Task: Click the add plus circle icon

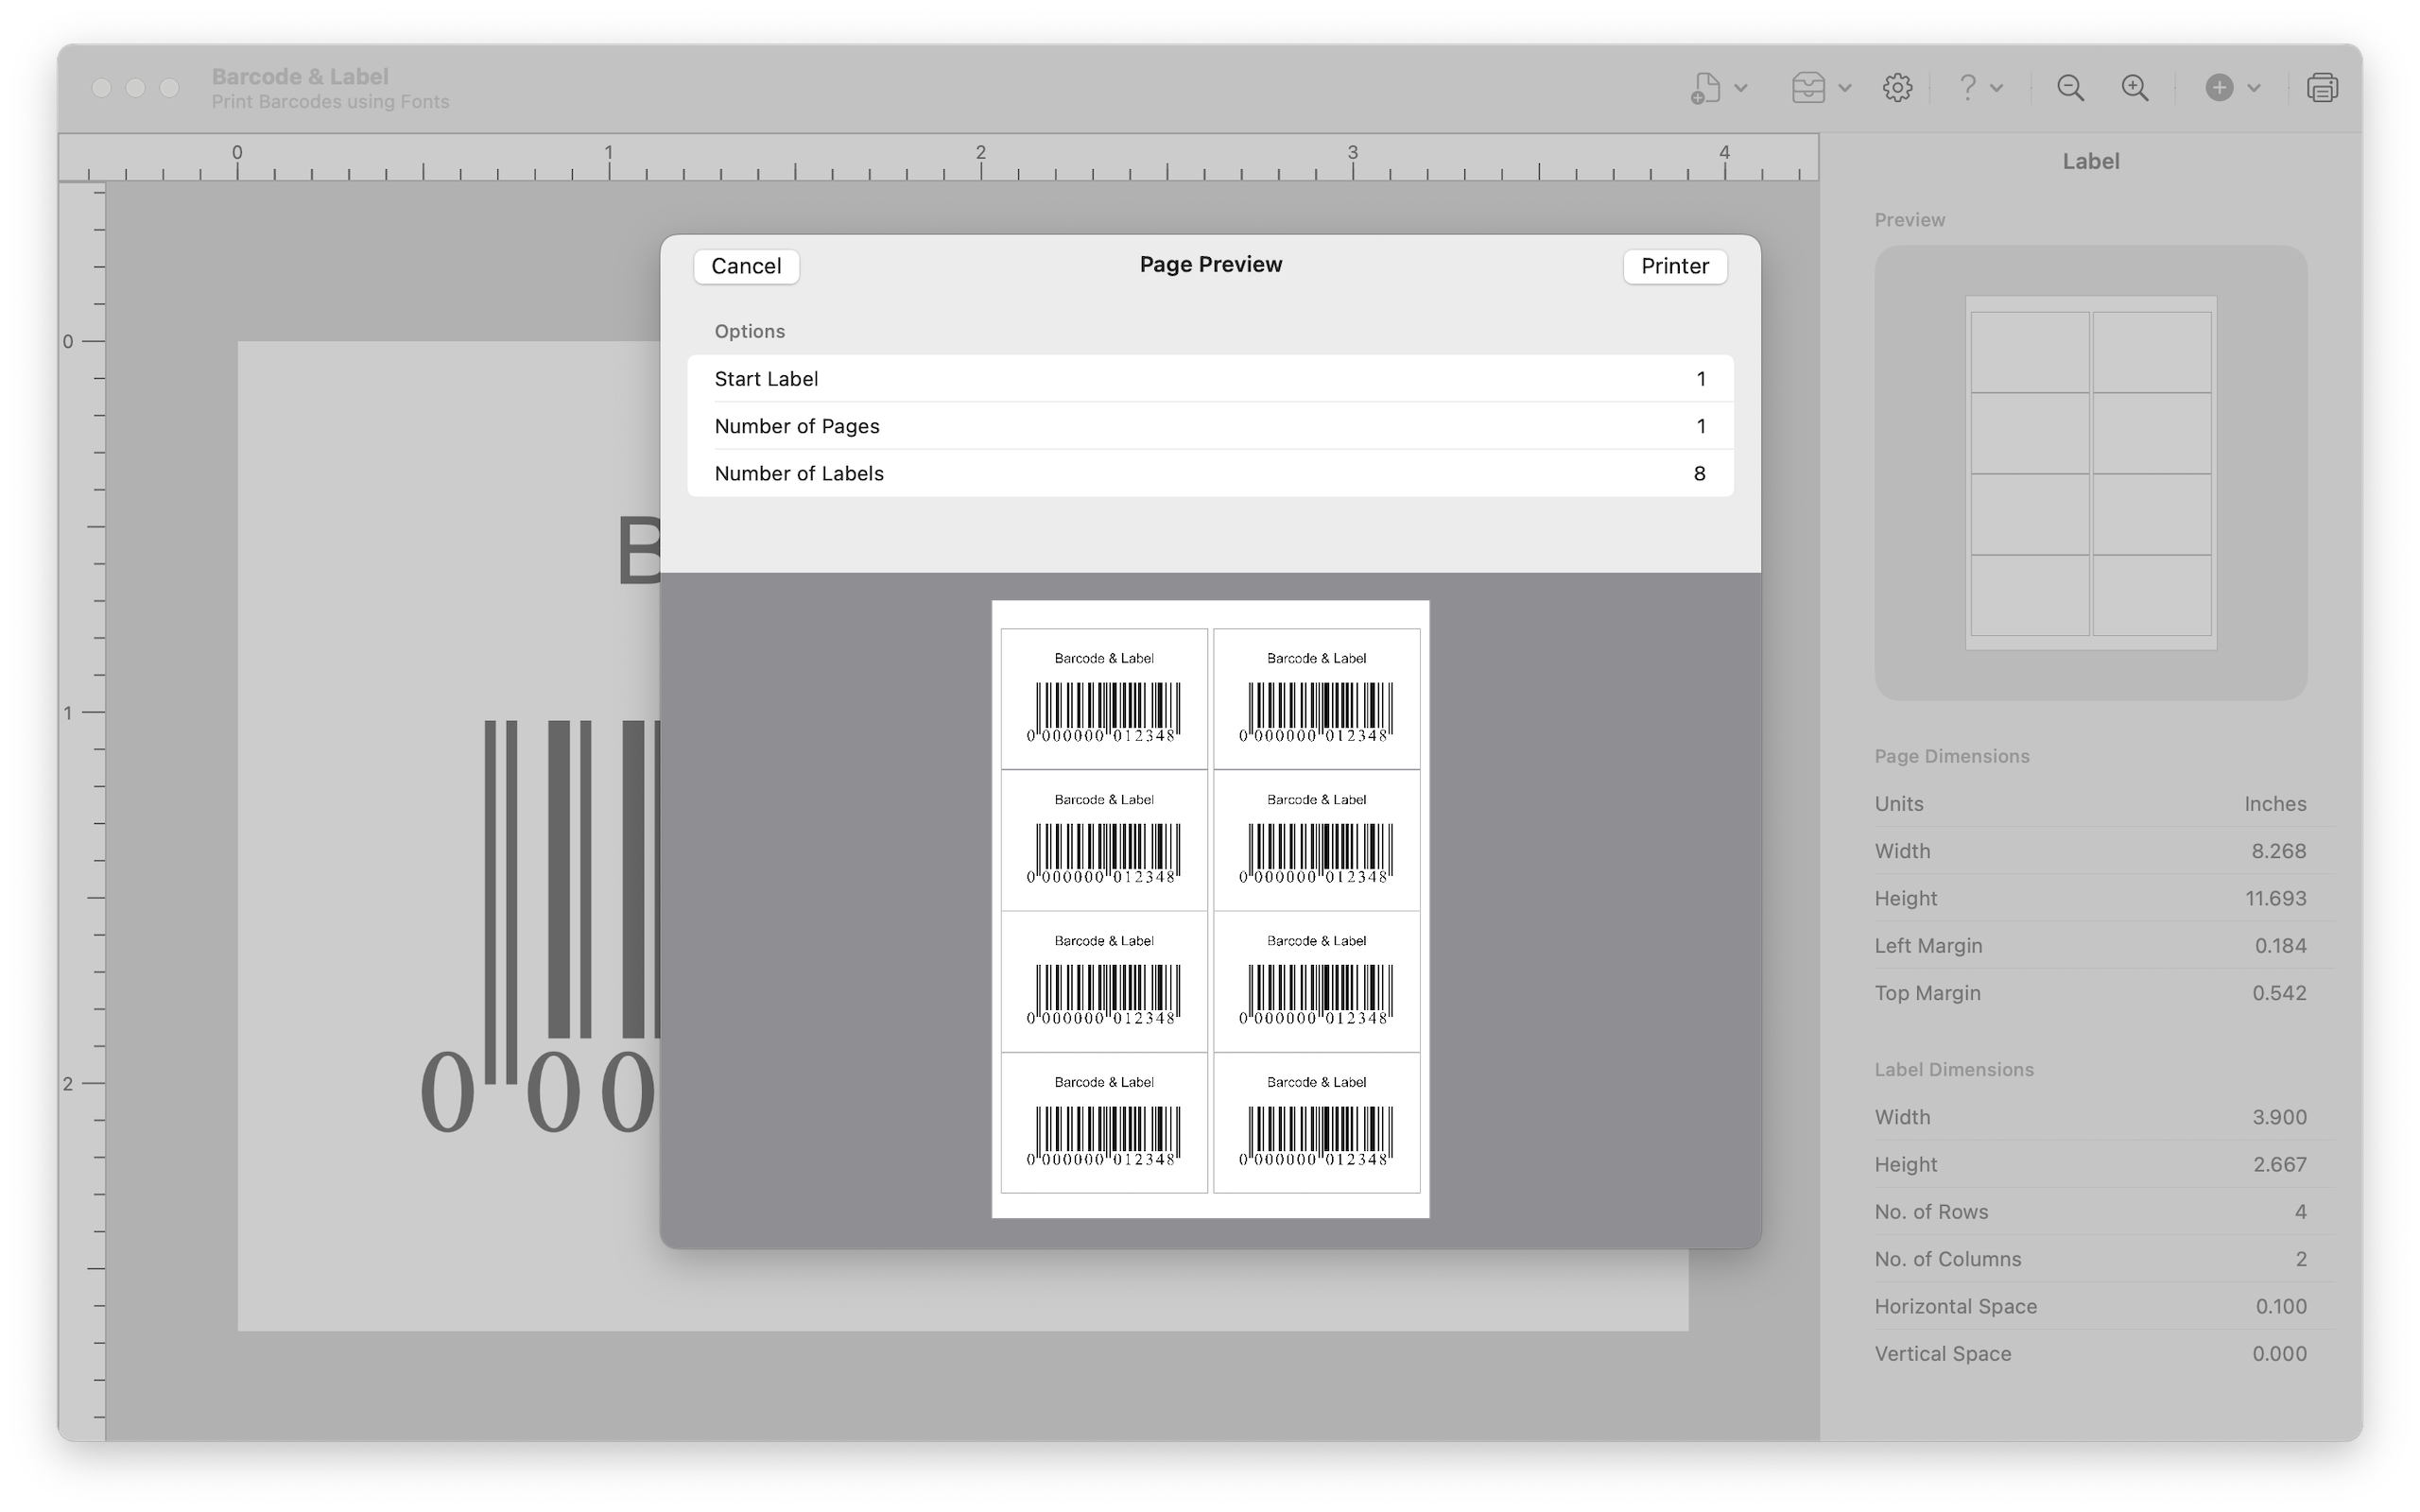Action: pyautogui.click(x=2219, y=88)
